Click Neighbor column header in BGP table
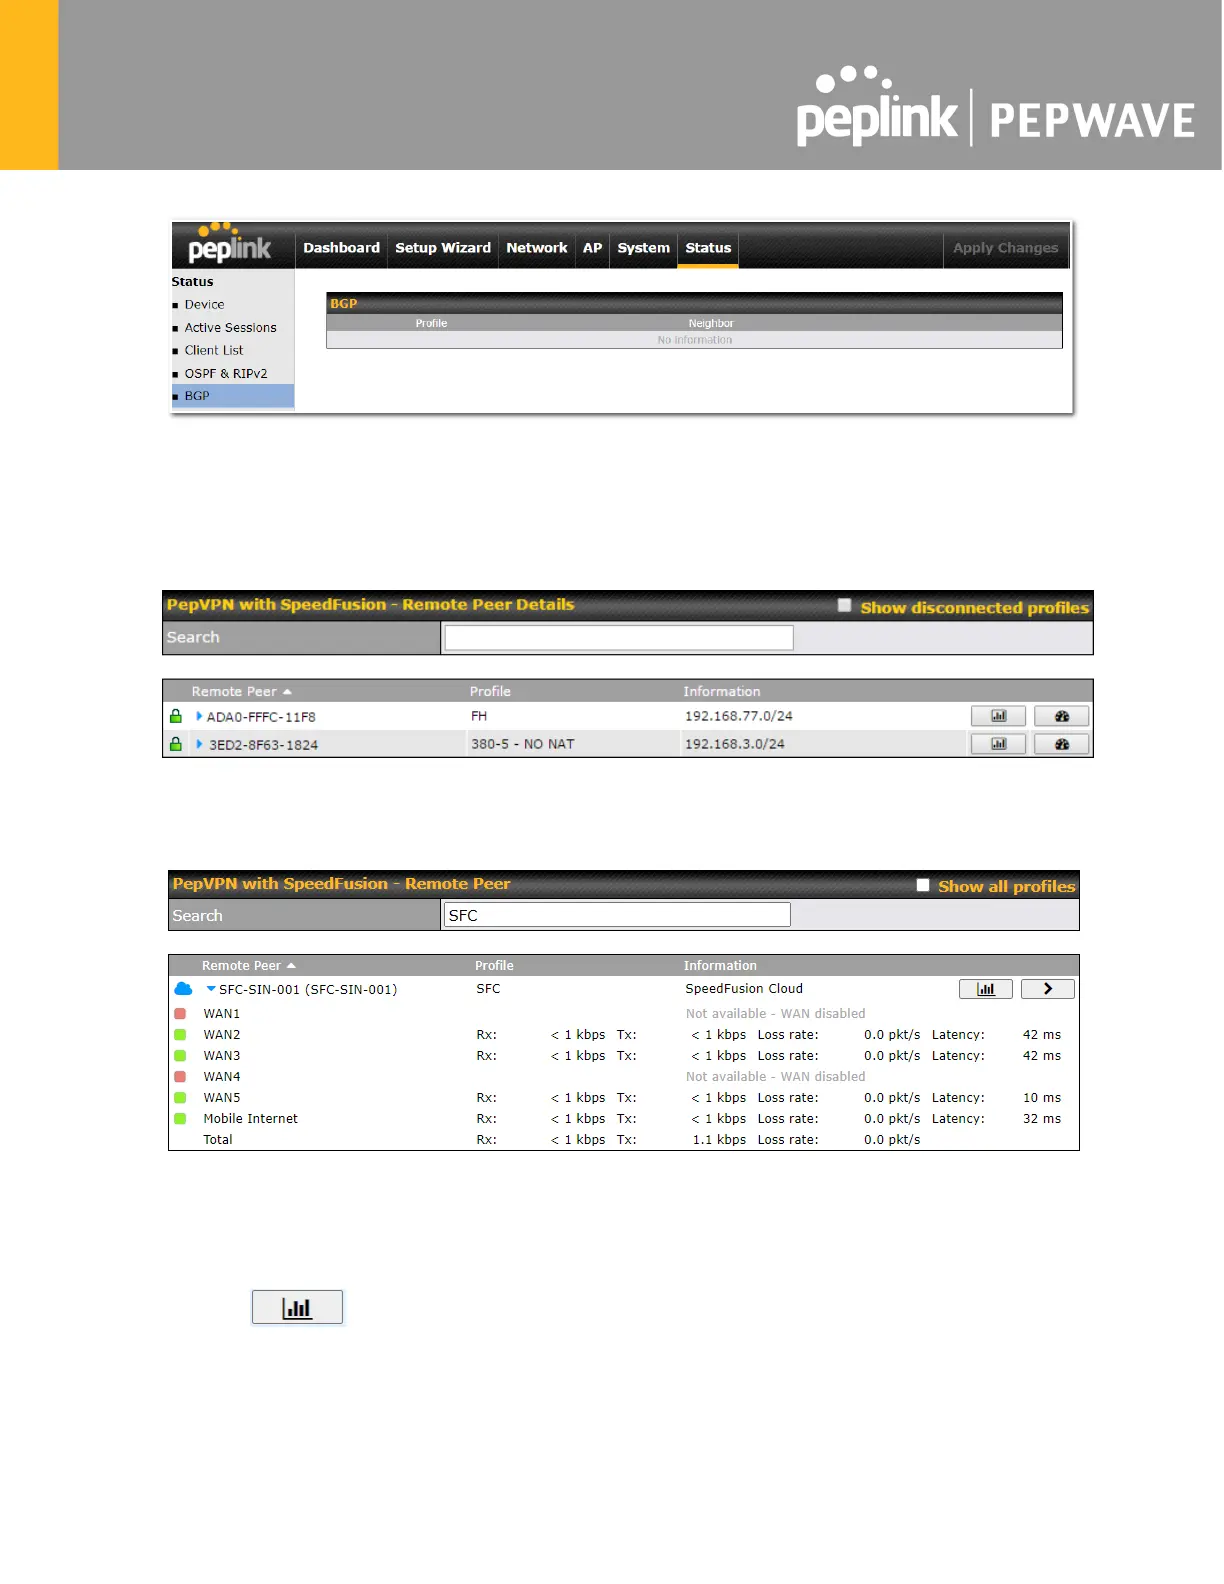The width and height of the screenshot is (1224, 1584). [711, 323]
